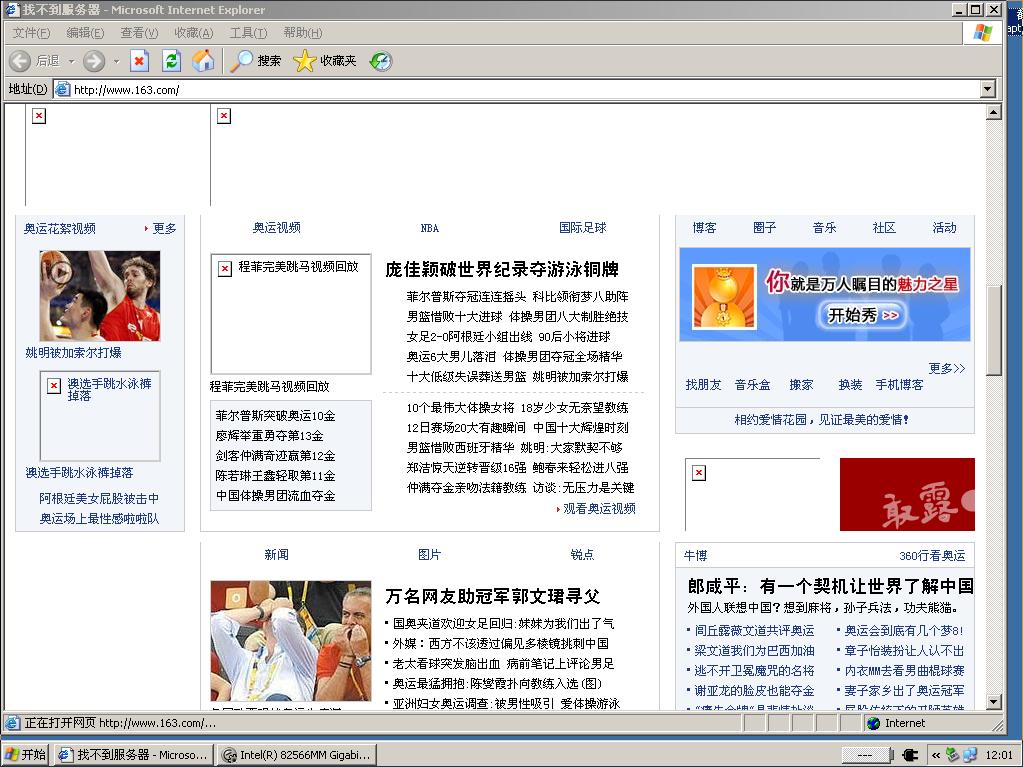Click the Refresh page icon

click(170, 60)
